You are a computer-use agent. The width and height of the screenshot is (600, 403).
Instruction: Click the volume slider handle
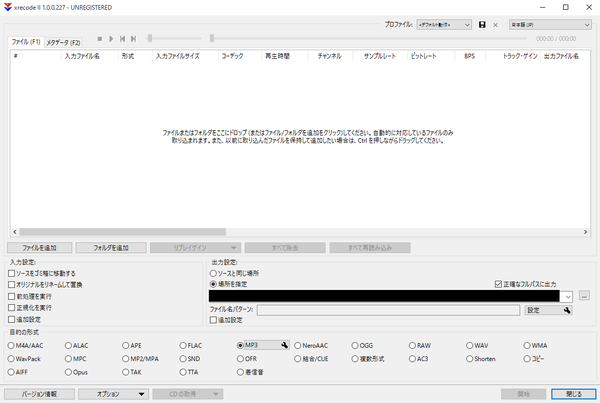[150, 38]
